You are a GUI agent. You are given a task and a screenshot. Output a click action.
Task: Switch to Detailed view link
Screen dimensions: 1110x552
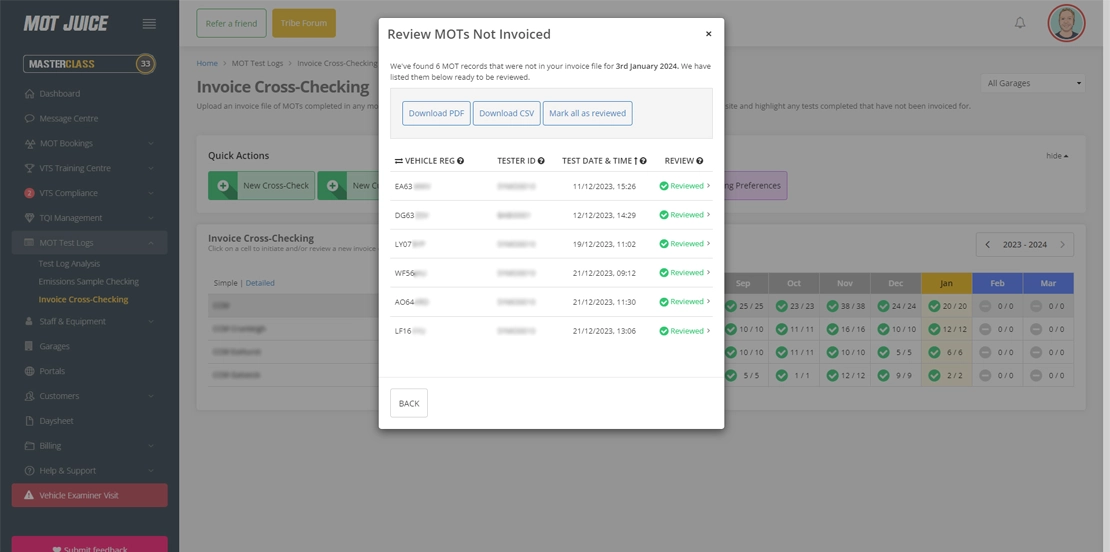260,283
